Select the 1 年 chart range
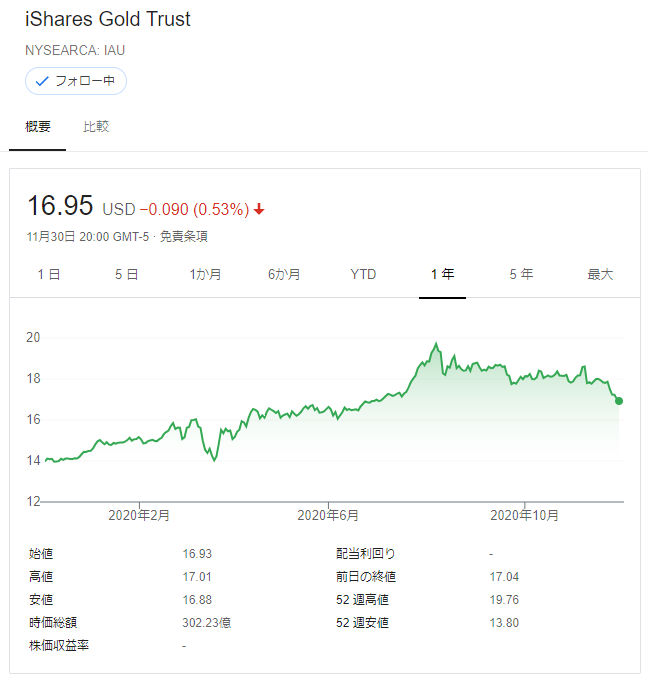The width and height of the screenshot is (648, 681). 443,274
